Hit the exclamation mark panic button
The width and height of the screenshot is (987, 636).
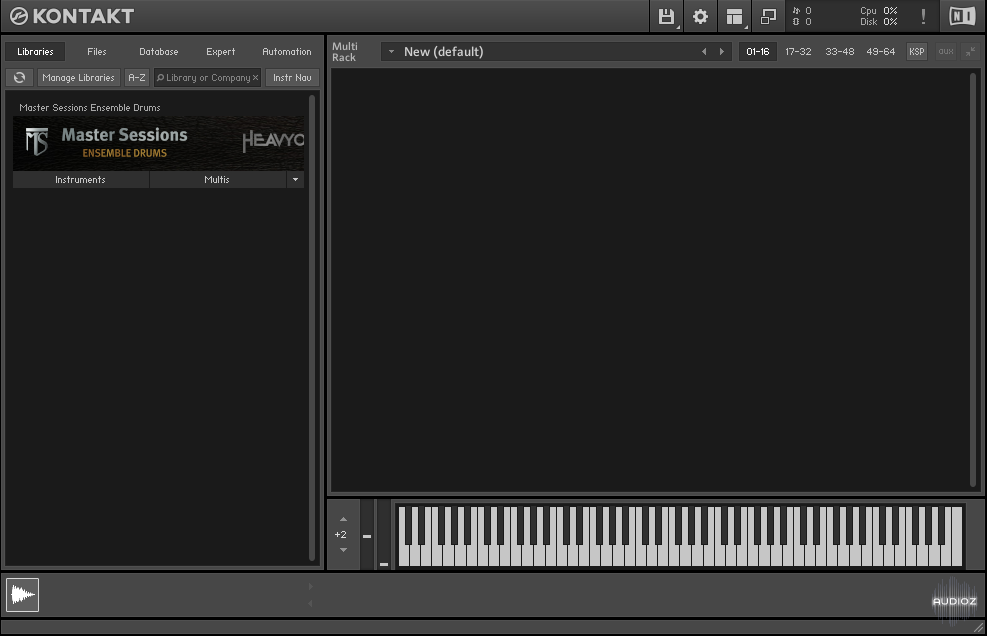tap(923, 16)
